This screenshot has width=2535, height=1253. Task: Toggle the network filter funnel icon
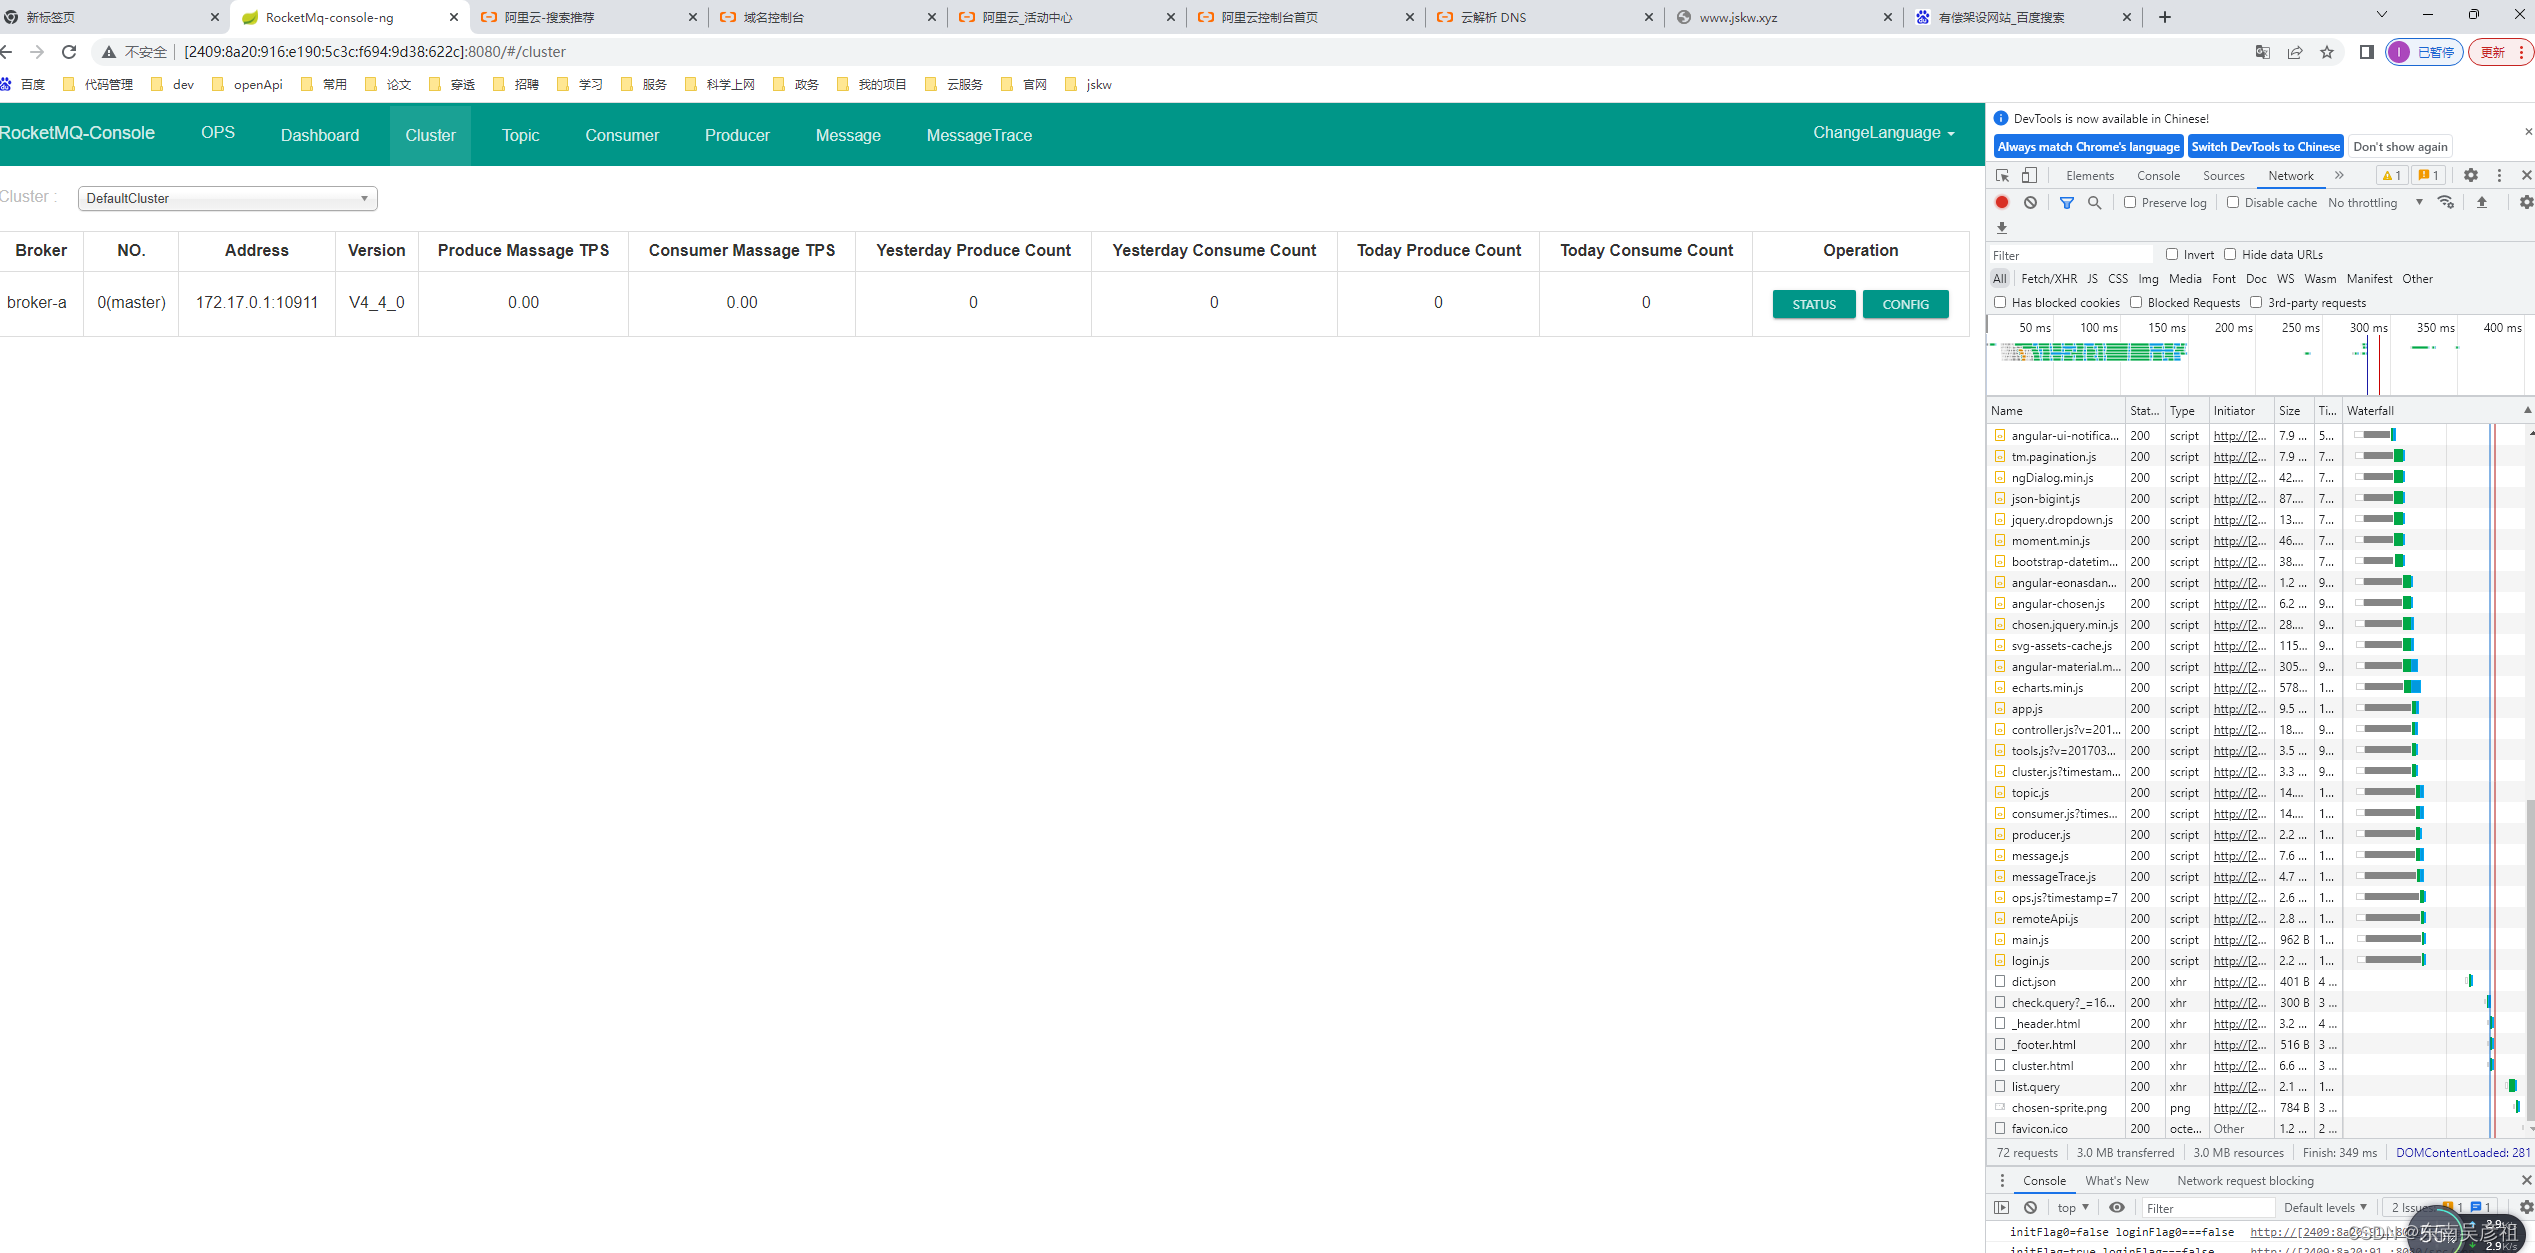pyautogui.click(x=2067, y=202)
